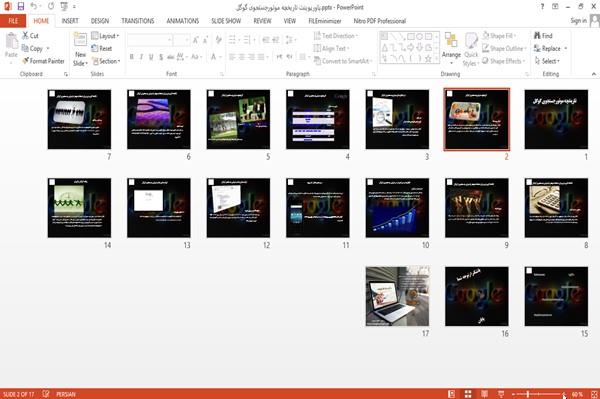Start slide show from status bar icon
Screen dimensions: 600x399
pos(501,394)
